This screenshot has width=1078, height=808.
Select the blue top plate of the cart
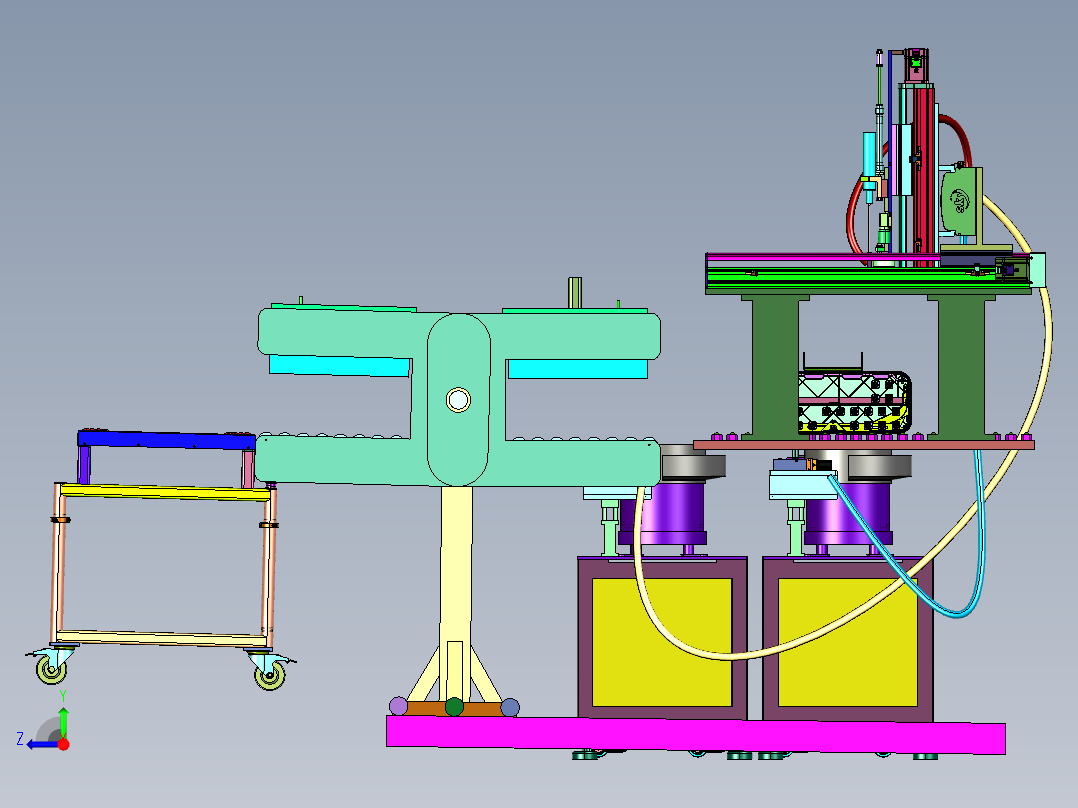click(x=166, y=440)
